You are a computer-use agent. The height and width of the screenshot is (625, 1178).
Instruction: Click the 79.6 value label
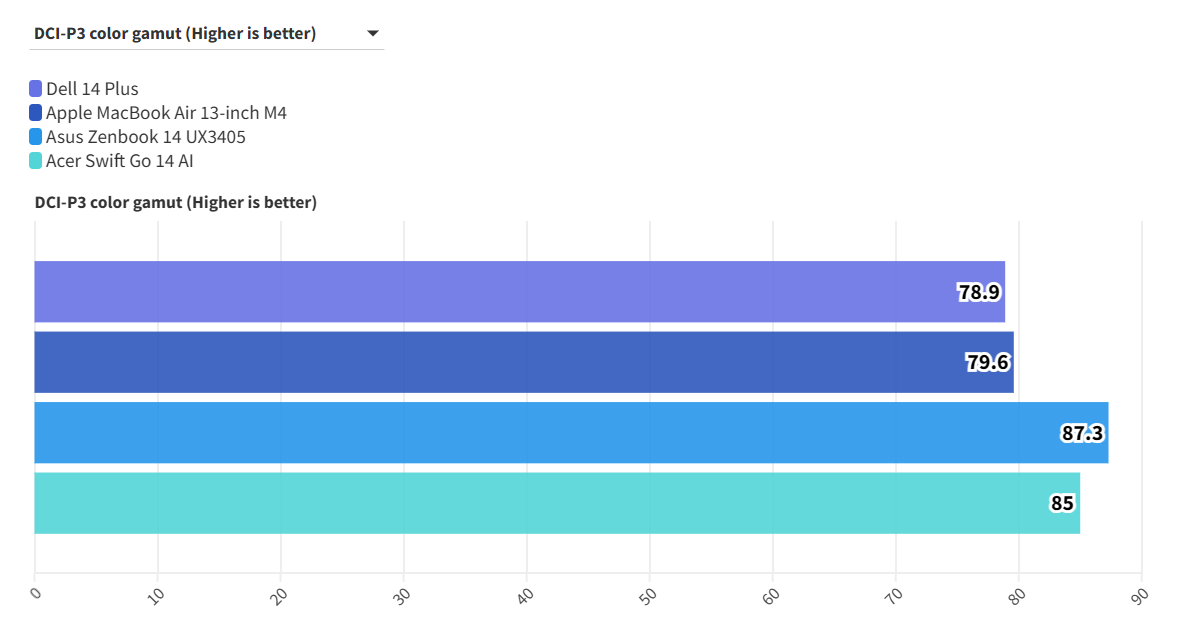pos(987,363)
